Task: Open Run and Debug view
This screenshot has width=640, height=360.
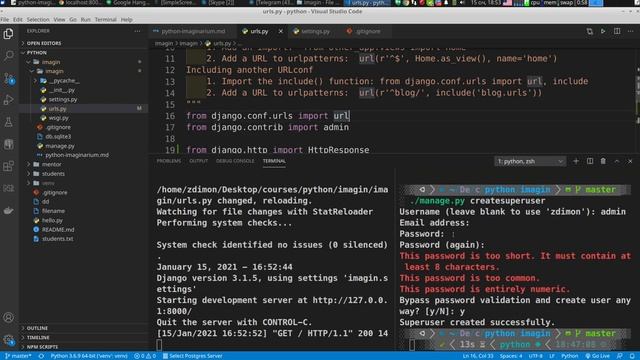Action: pyautogui.click(x=8, y=100)
